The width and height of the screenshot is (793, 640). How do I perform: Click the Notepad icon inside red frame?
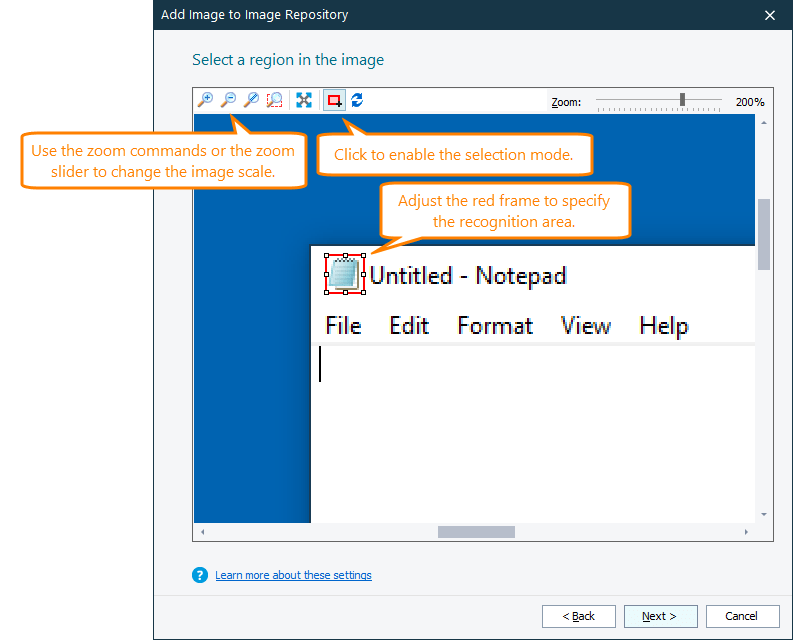(345, 274)
